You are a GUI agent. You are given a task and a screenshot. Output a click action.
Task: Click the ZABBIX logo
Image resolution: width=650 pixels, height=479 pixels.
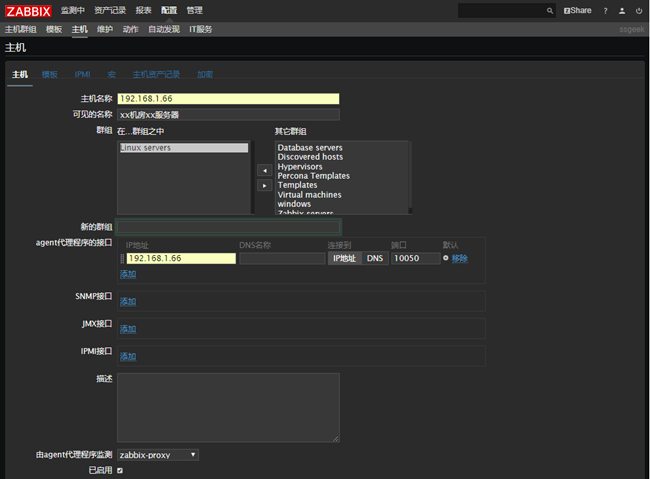28,11
